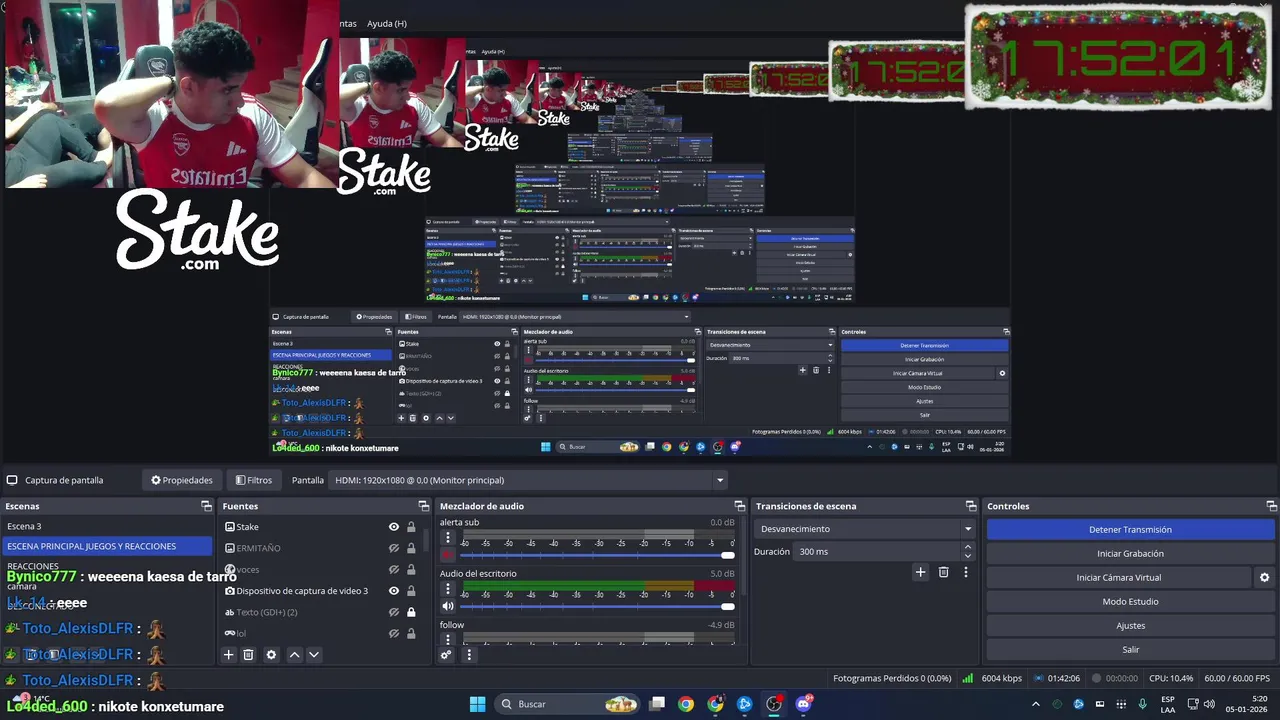Toggle lock on Stake source

pyautogui.click(x=411, y=527)
